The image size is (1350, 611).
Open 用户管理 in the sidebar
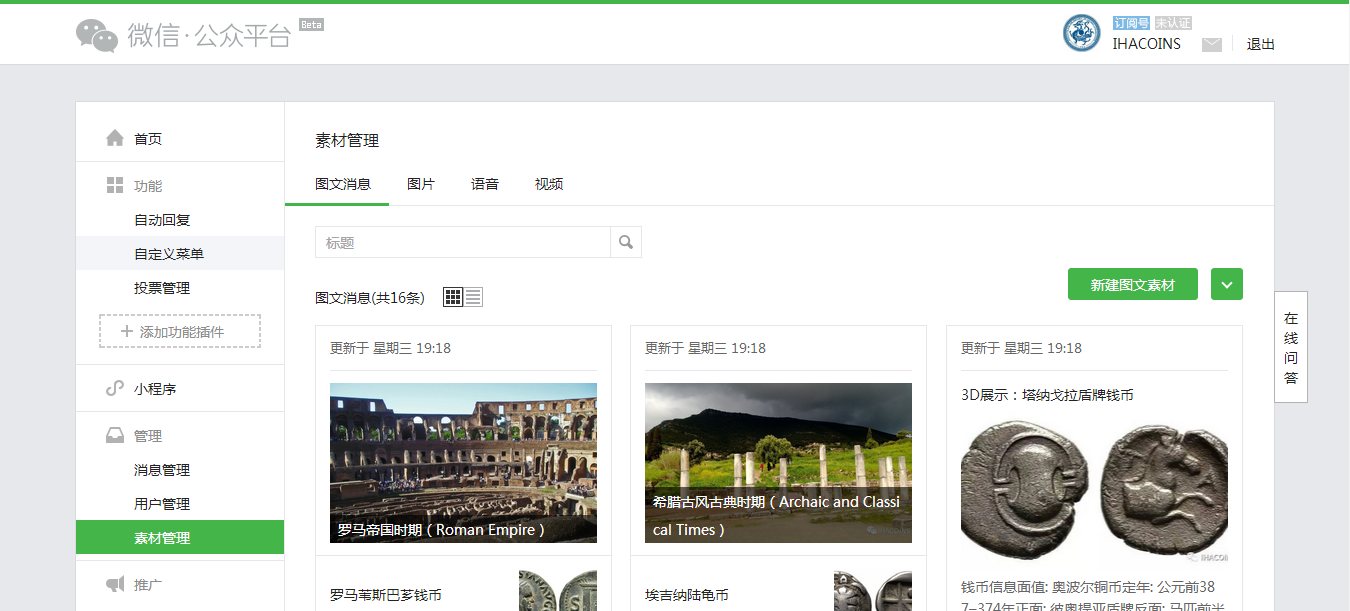tap(162, 504)
